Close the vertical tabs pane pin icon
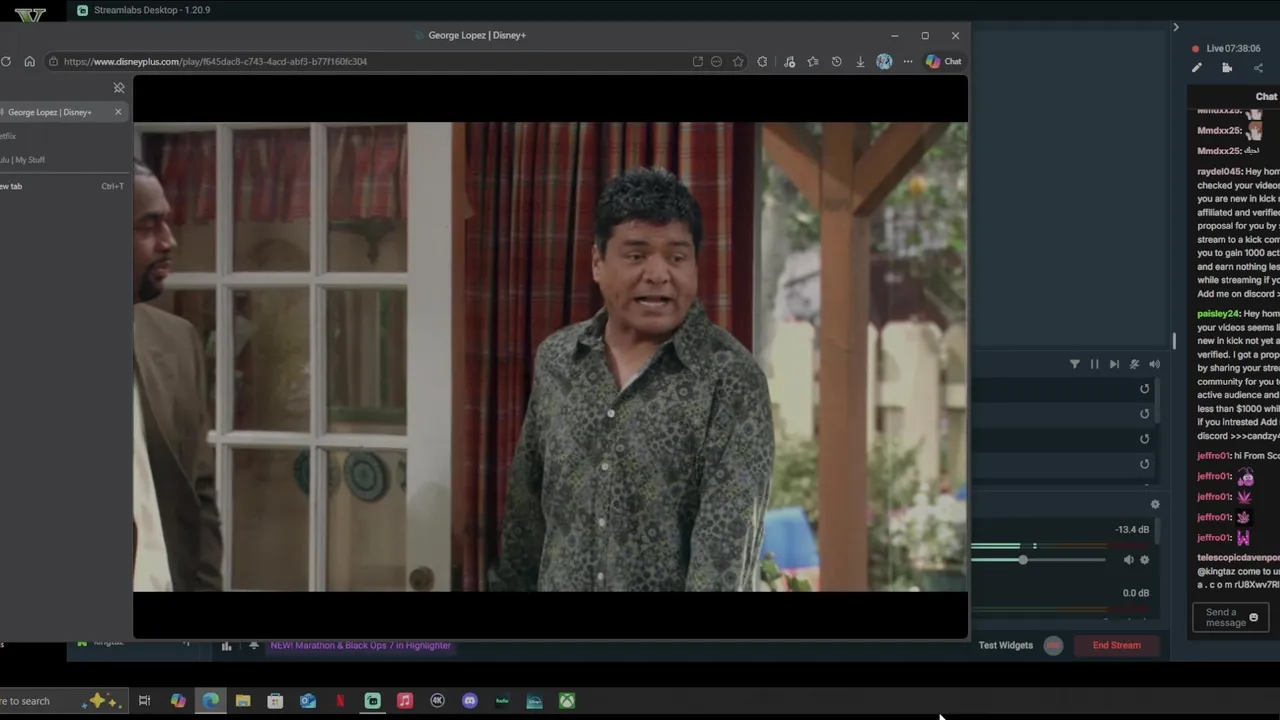 (x=119, y=88)
